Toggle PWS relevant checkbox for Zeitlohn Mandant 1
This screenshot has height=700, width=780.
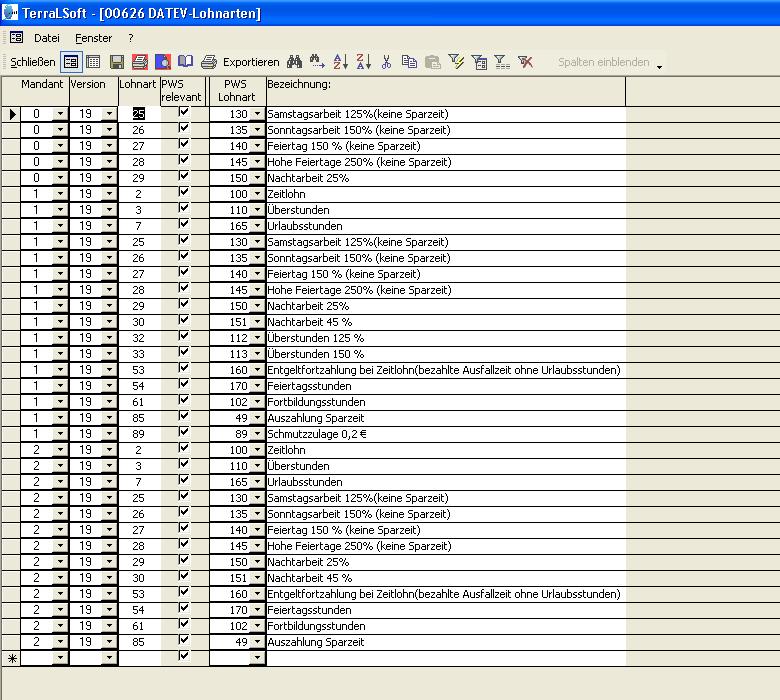coord(183,194)
